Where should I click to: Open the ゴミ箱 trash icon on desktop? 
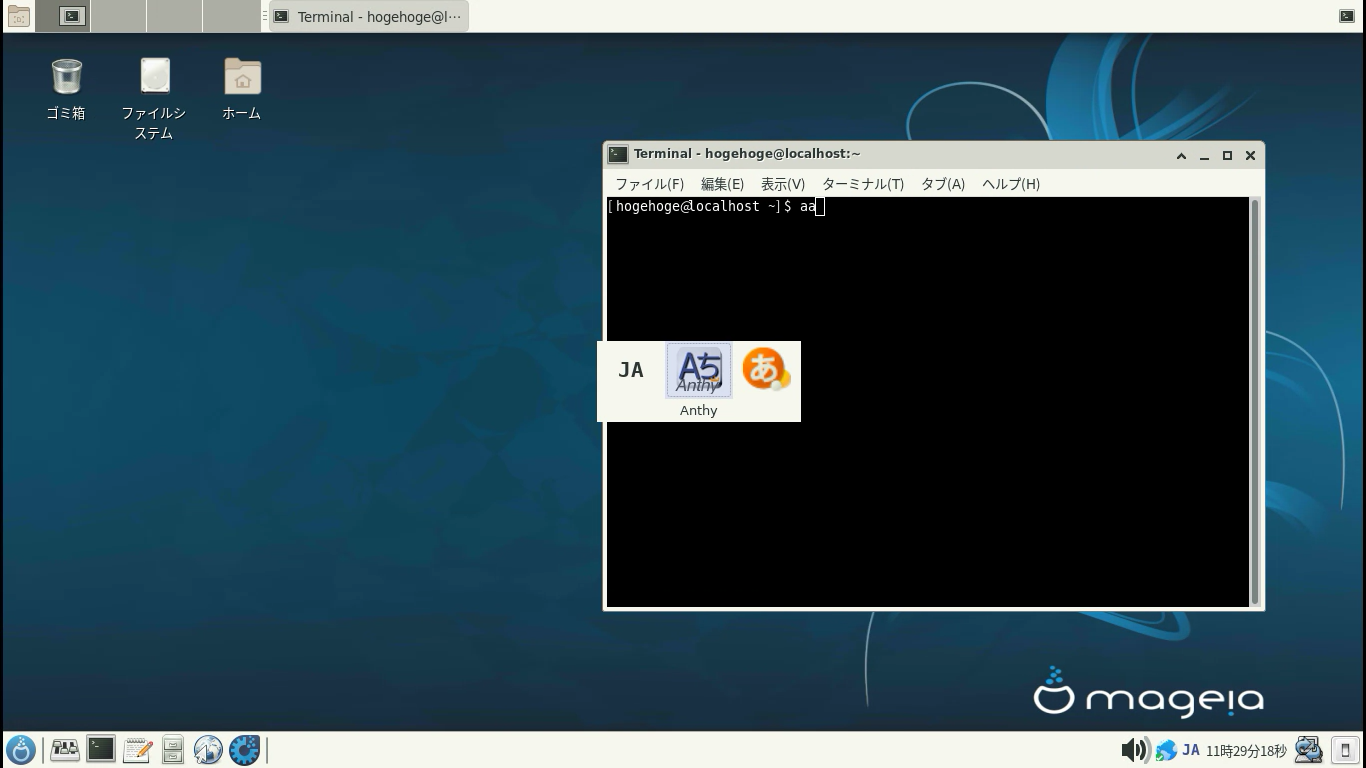click(66, 76)
